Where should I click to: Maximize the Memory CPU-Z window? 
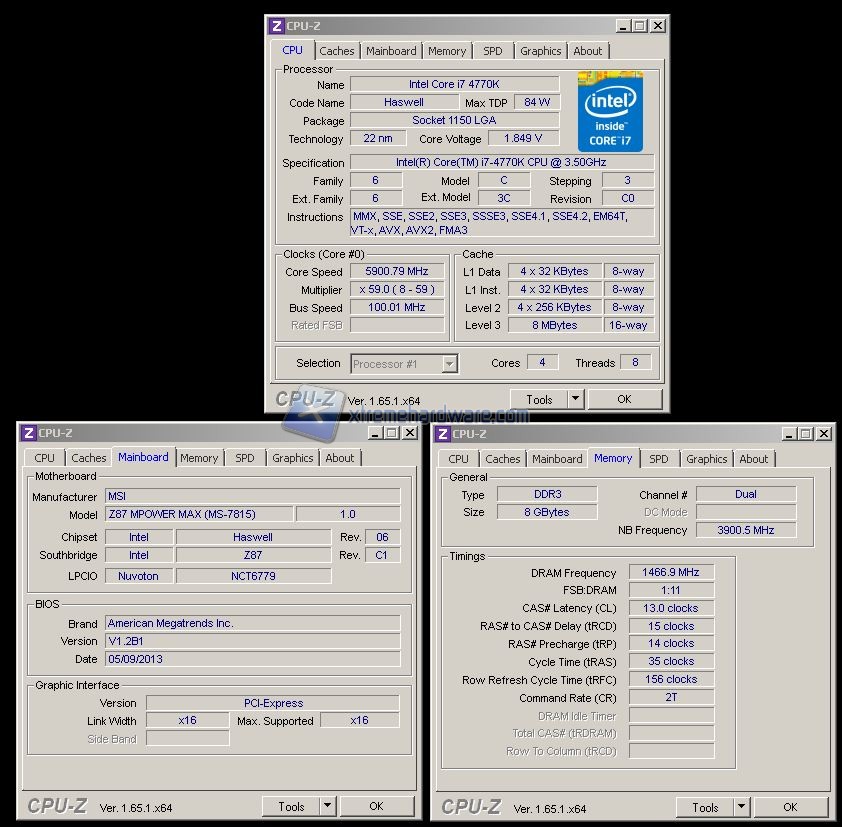(806, 434)
